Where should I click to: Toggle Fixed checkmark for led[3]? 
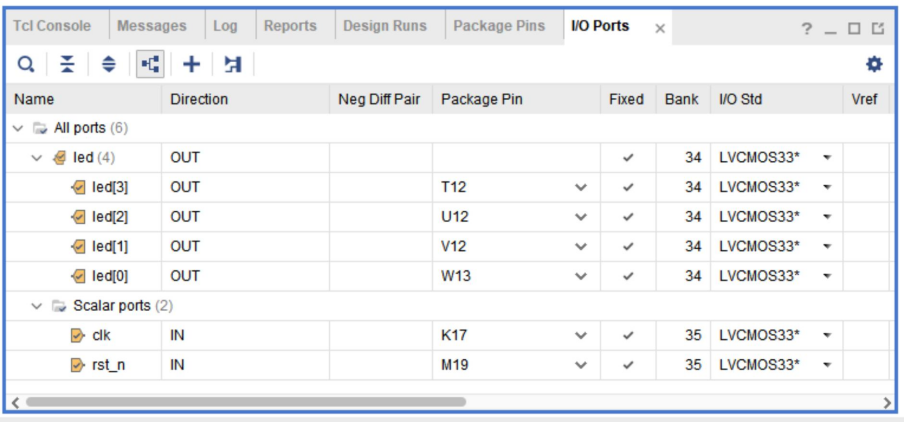[627, 187]
